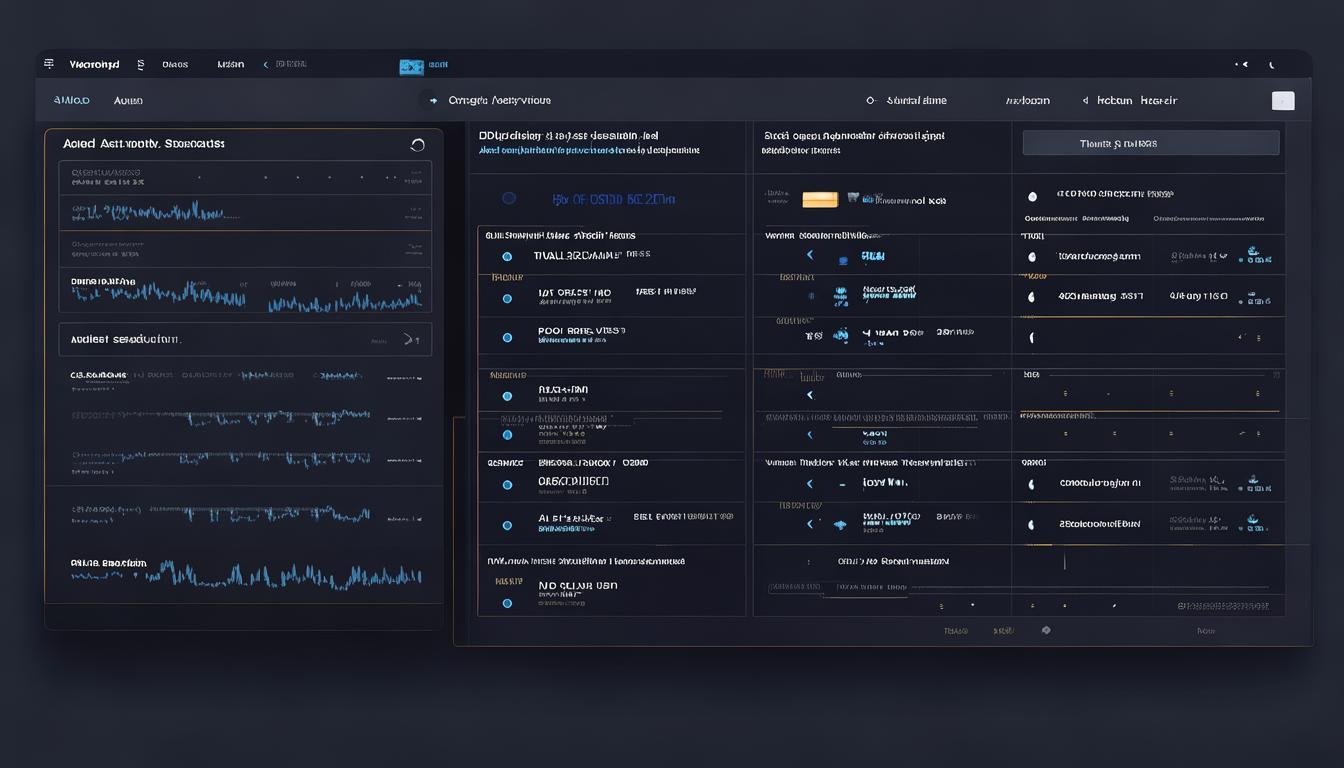Click the white square icon at the toolbar's right end
Image resolution: width=1344 pixels, height=768 pixels.
point(1282,100)
